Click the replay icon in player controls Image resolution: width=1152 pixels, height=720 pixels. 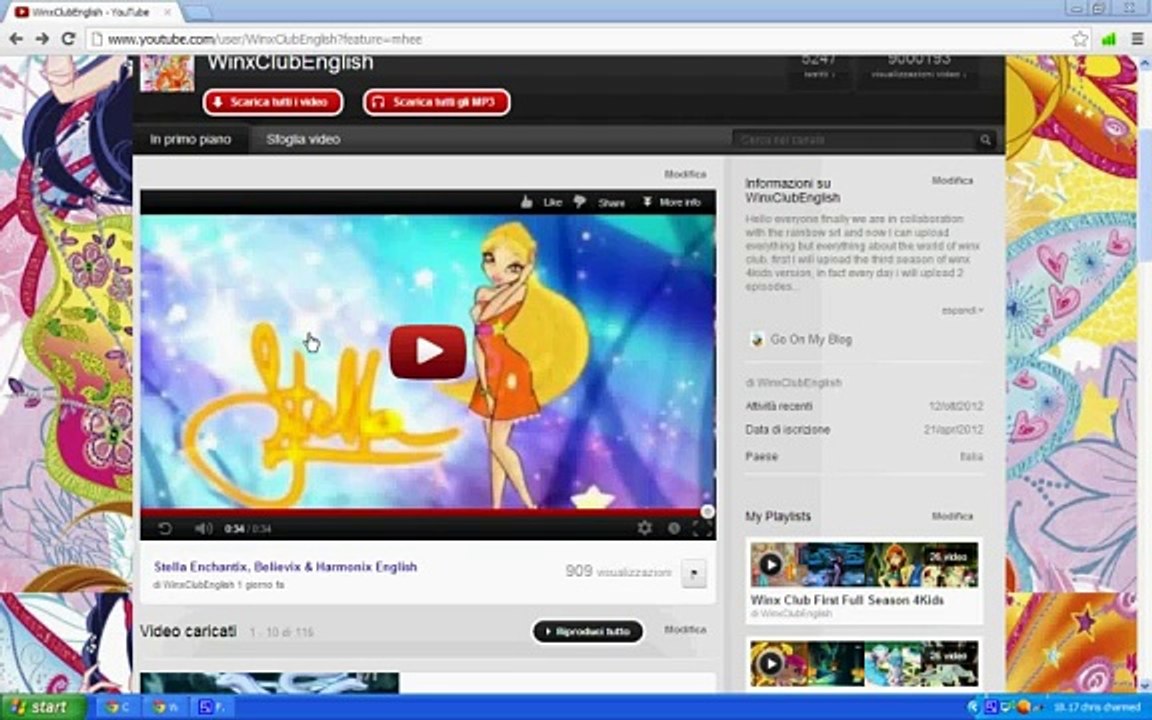(165, 528)
